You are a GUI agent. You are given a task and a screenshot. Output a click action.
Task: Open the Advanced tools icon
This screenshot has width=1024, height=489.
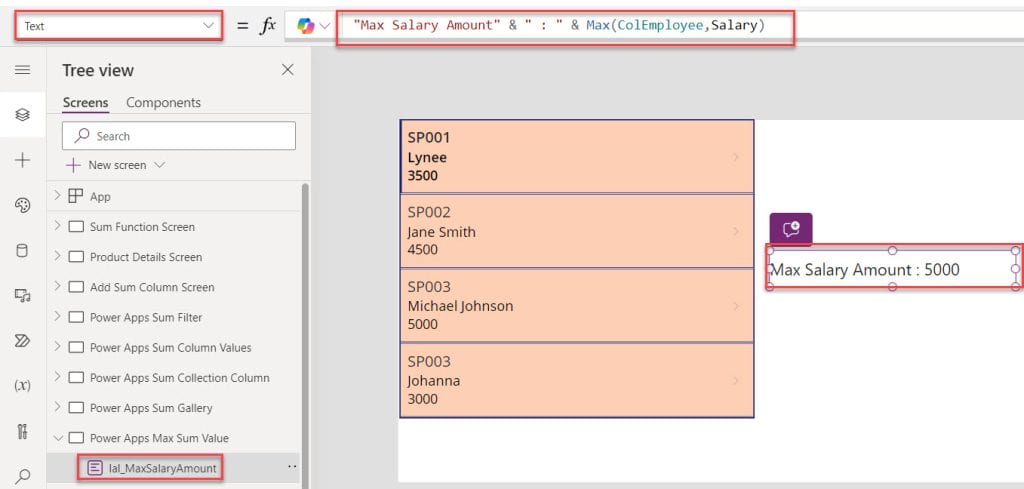coord(22,431)
